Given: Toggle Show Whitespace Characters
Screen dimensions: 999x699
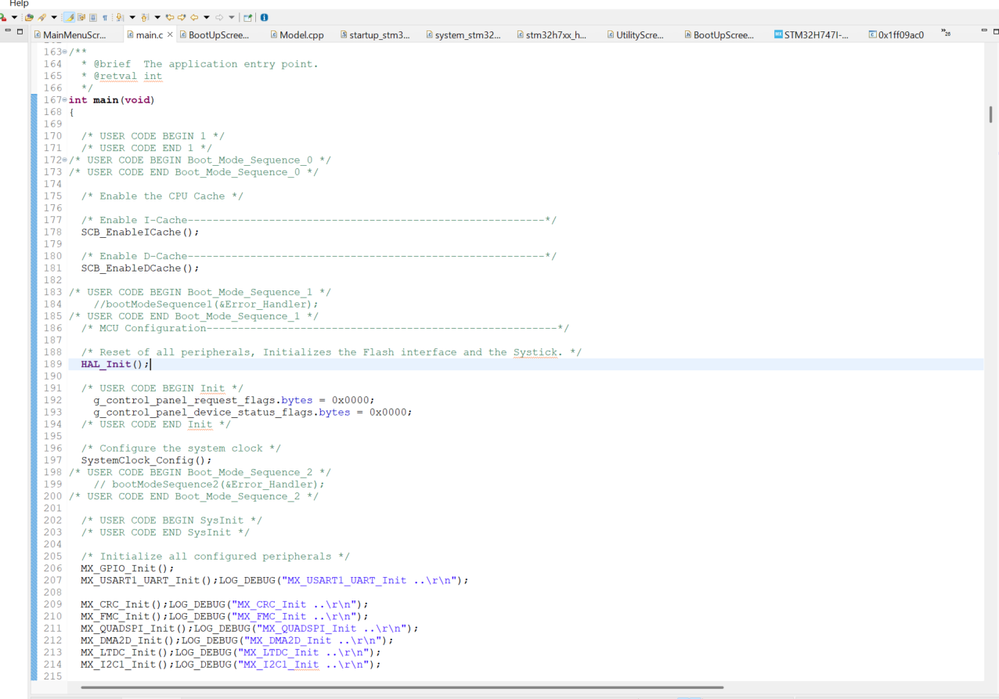Looking at the screenshot, I should 104,16.
